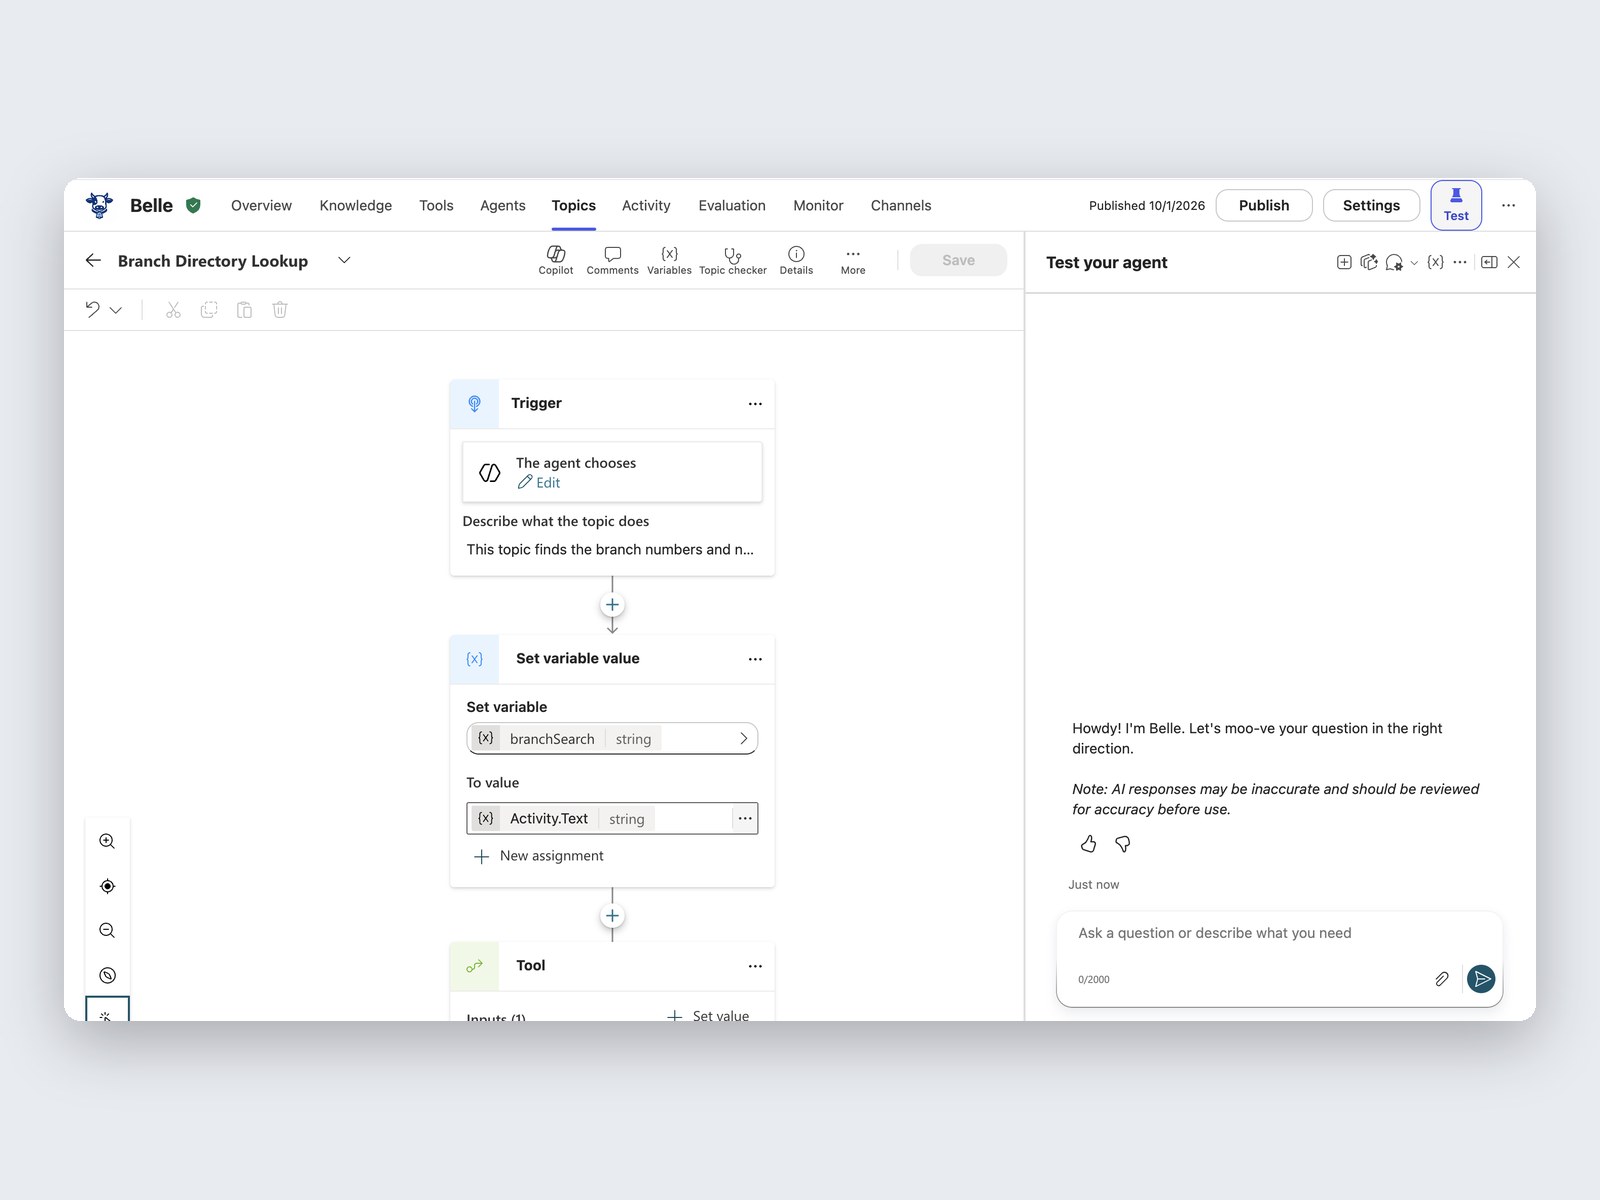Screen dimensions: 1600x1200
Task: Open the Comments pane
Action: point(612,260)
